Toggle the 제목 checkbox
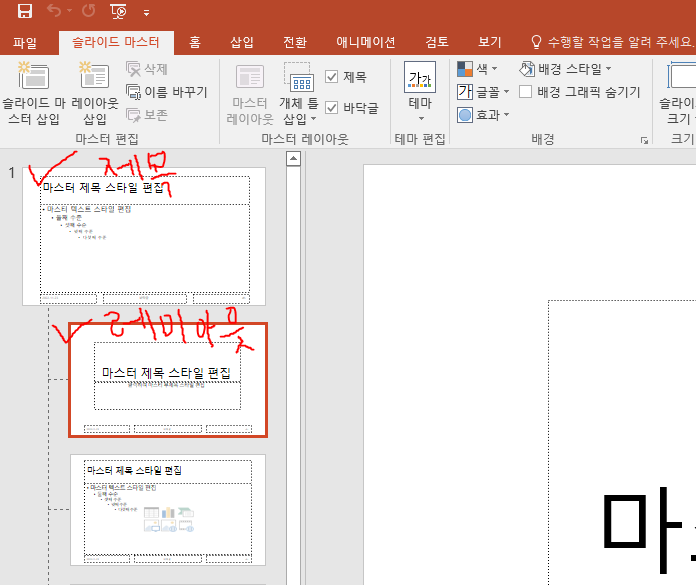This screenshot has height=585, width=696. pos(332,77)
